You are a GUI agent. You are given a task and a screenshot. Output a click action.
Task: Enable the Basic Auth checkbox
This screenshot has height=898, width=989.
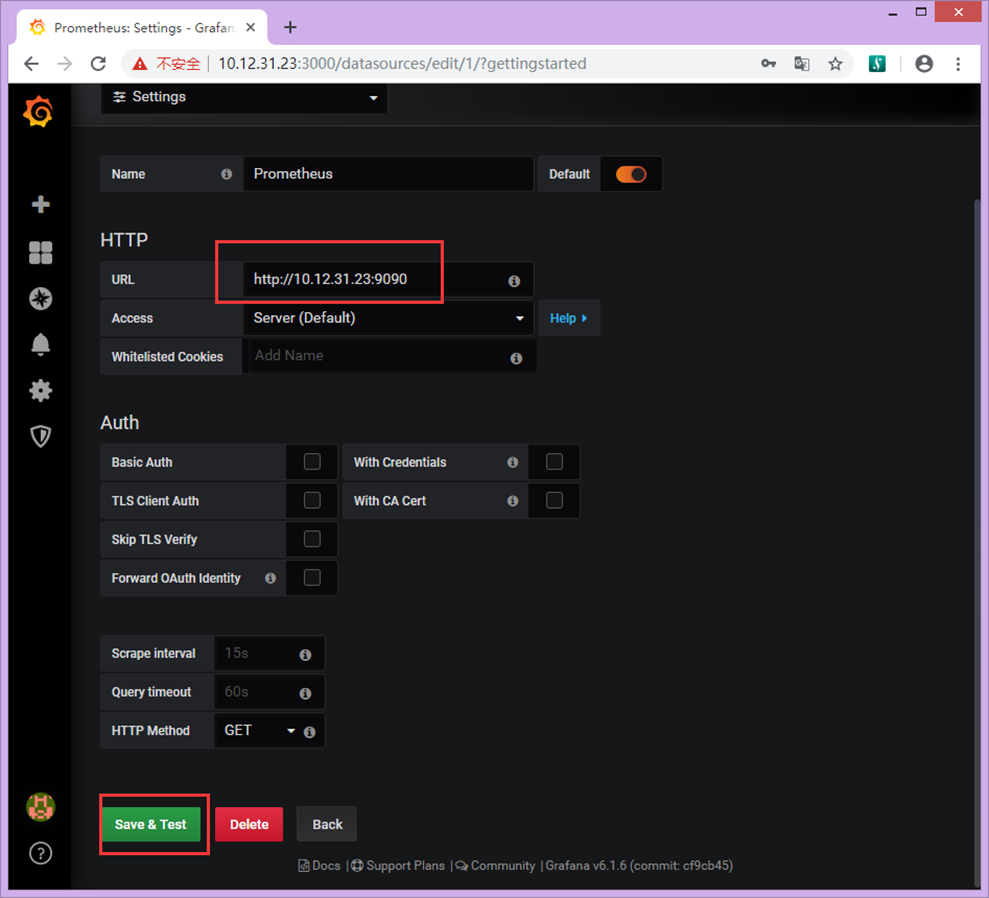pyautogui.click(x=312, y=462)
